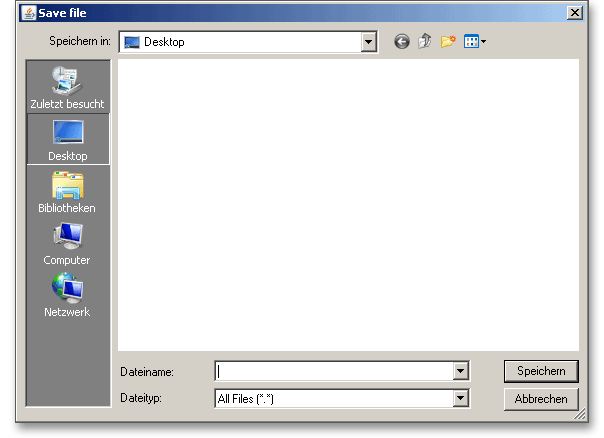
Task: Click the Speichern button
Action: [541, 371]
